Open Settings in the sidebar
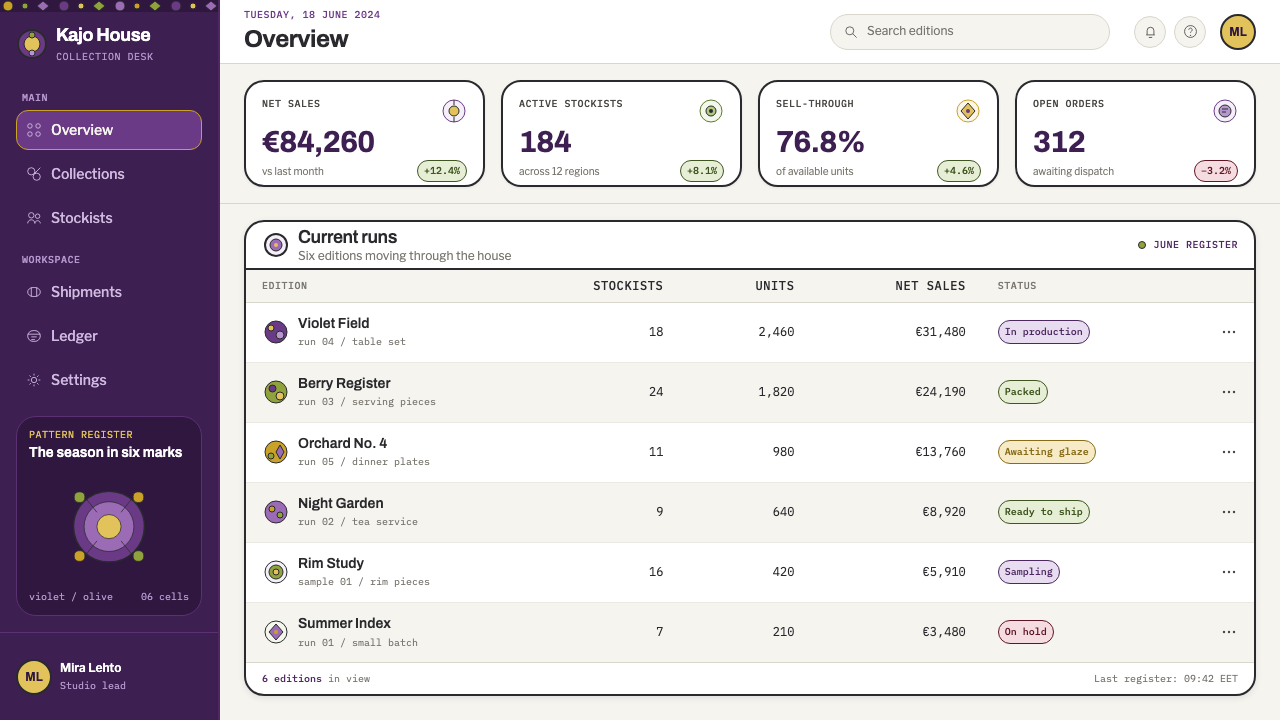Viewport: 1280px width, 720px height. pos(109,380)
